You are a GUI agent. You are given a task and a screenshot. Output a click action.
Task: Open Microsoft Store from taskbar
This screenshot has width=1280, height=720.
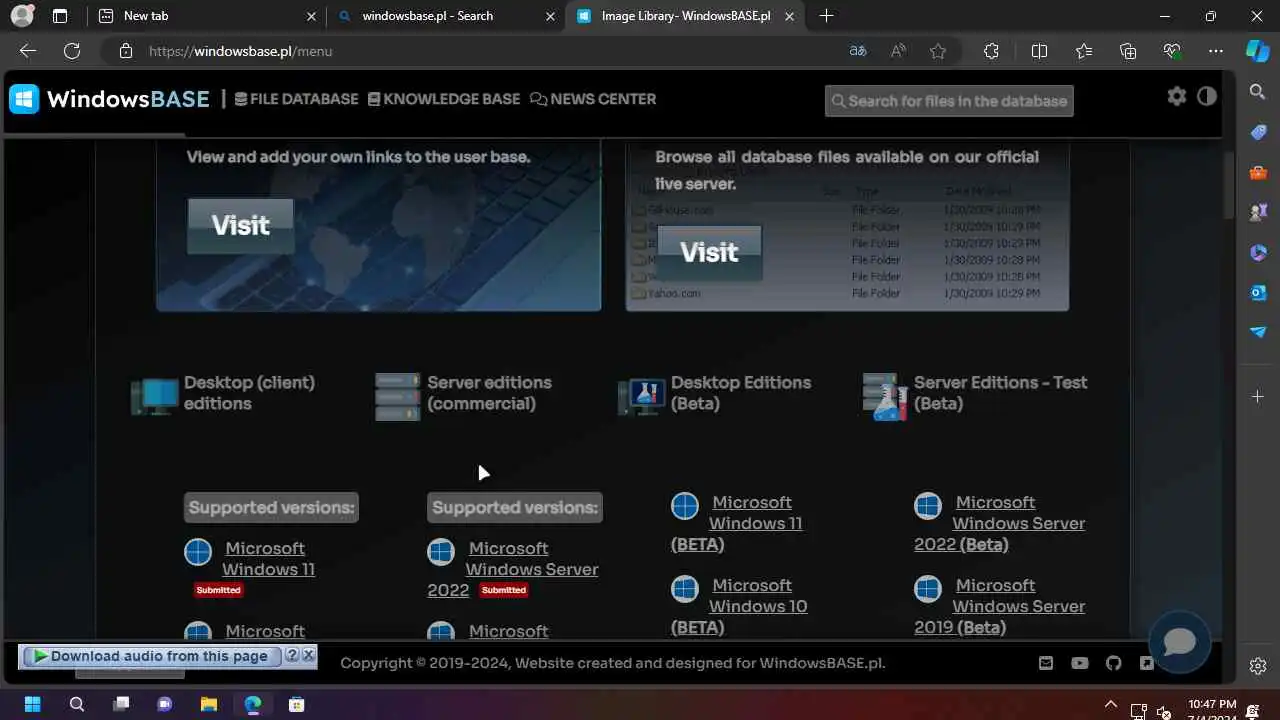(297, 704)
